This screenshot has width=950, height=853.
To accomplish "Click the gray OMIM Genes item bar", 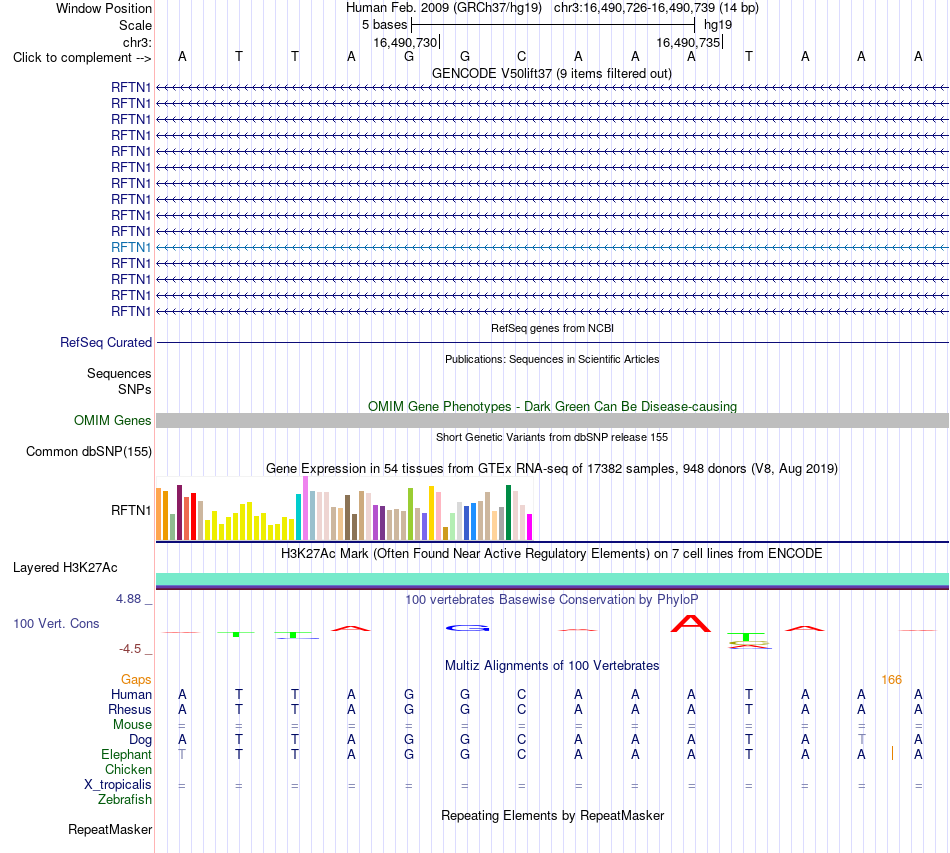I will 553,420.
